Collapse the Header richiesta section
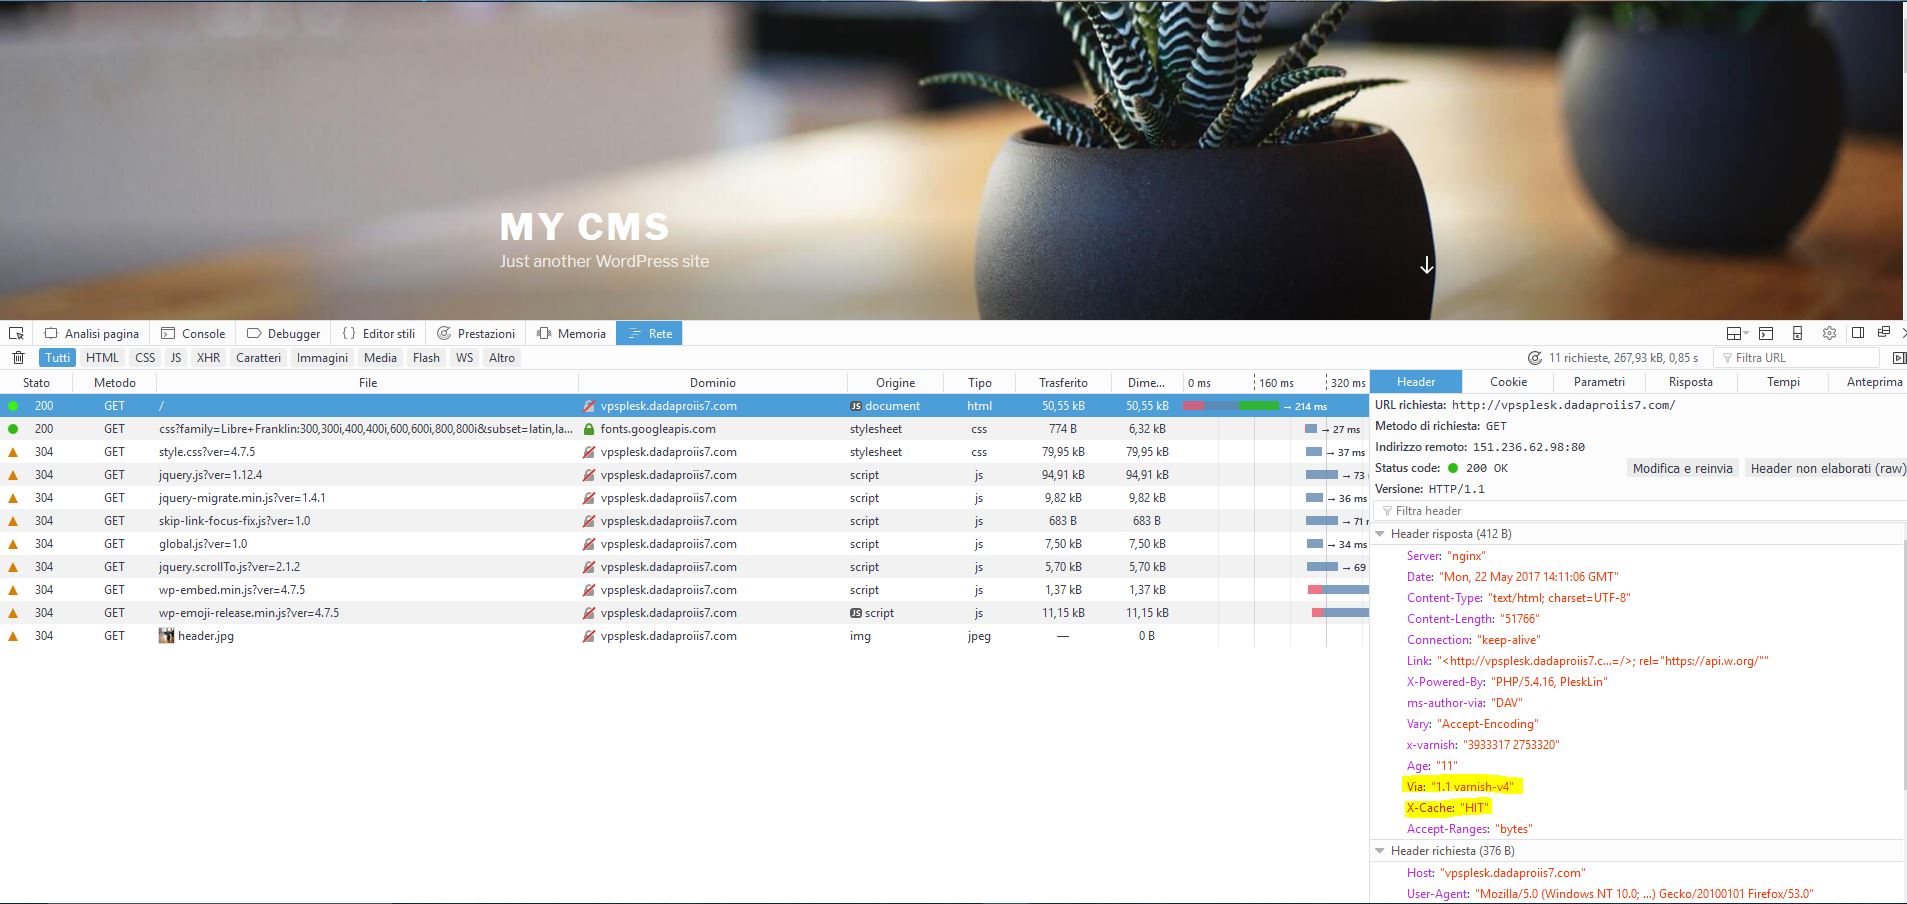Viewport: 1907px width, 904px height. pyautogui.click(x=1381, y=851)
